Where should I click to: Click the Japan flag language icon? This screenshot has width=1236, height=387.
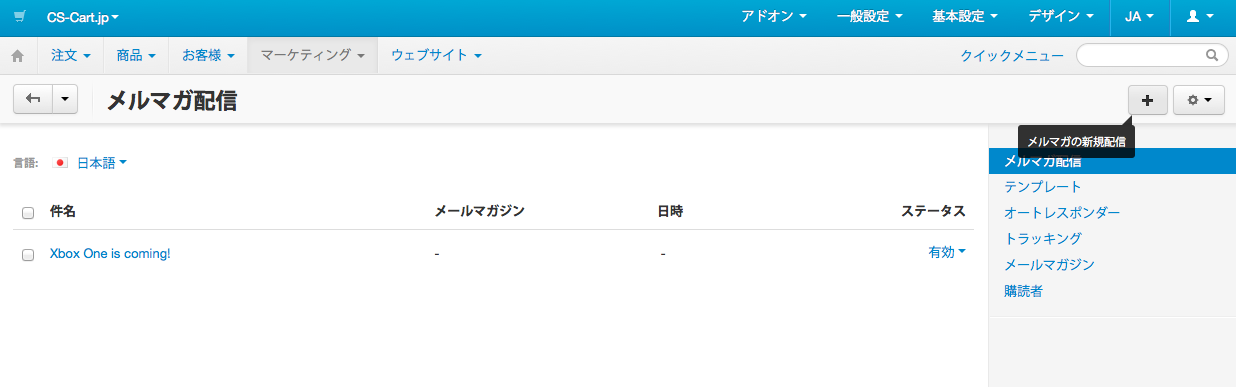pos(60,162)
